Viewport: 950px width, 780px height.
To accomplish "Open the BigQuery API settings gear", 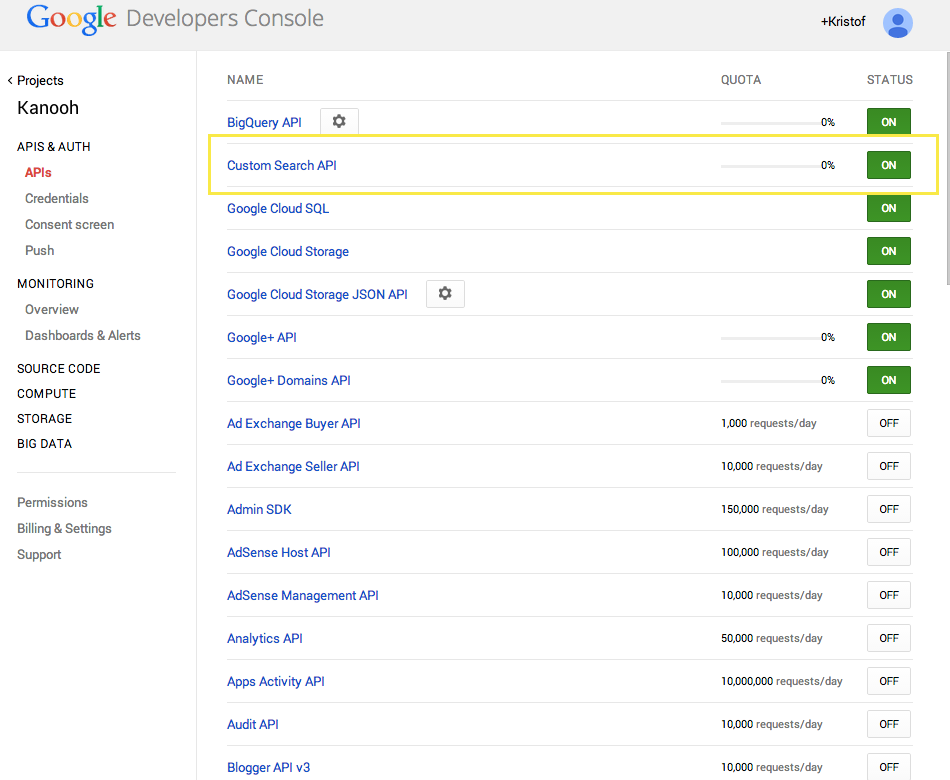I will coord(339,122).
